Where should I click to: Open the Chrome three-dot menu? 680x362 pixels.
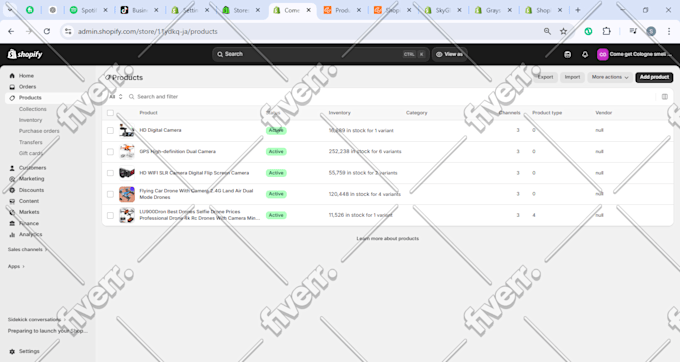pyautogui.click(x=669, y=31)
